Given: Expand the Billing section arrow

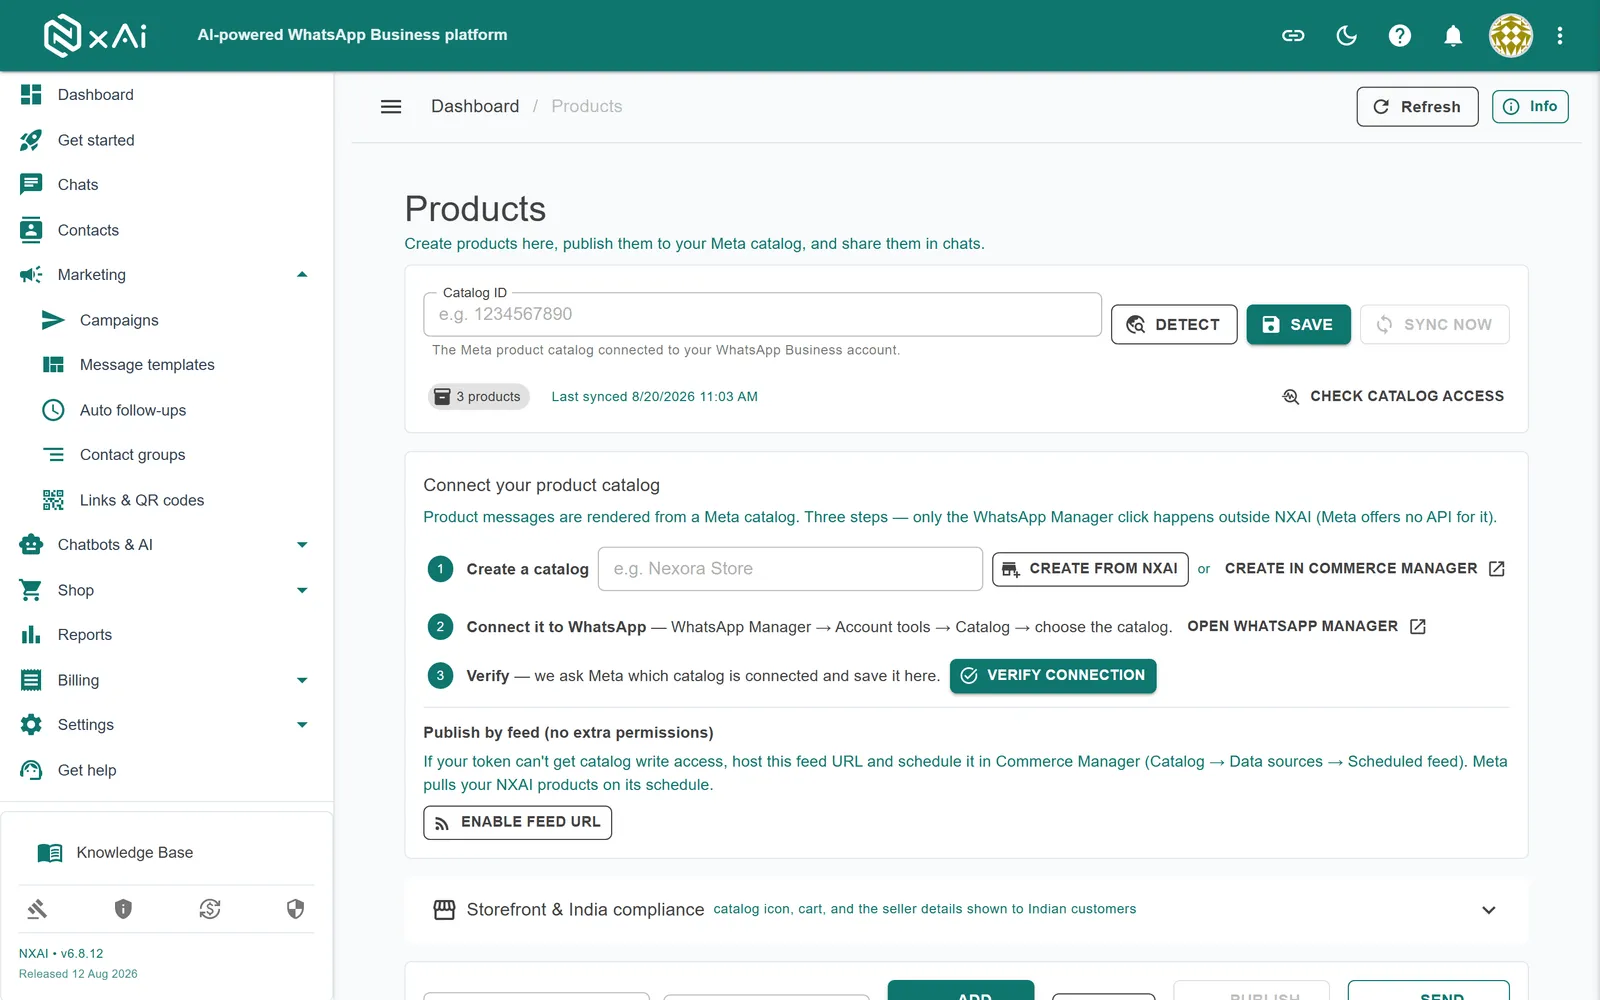Looking at the screenshot, I should click(302, 680).
